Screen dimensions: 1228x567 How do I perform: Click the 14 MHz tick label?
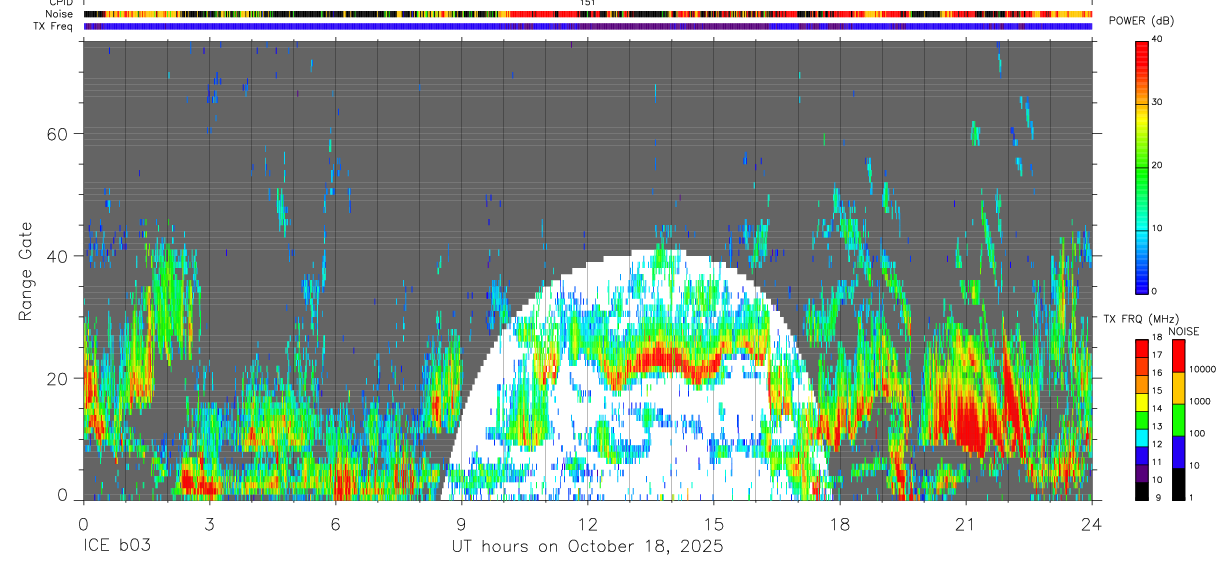(x=1157, y=409)
